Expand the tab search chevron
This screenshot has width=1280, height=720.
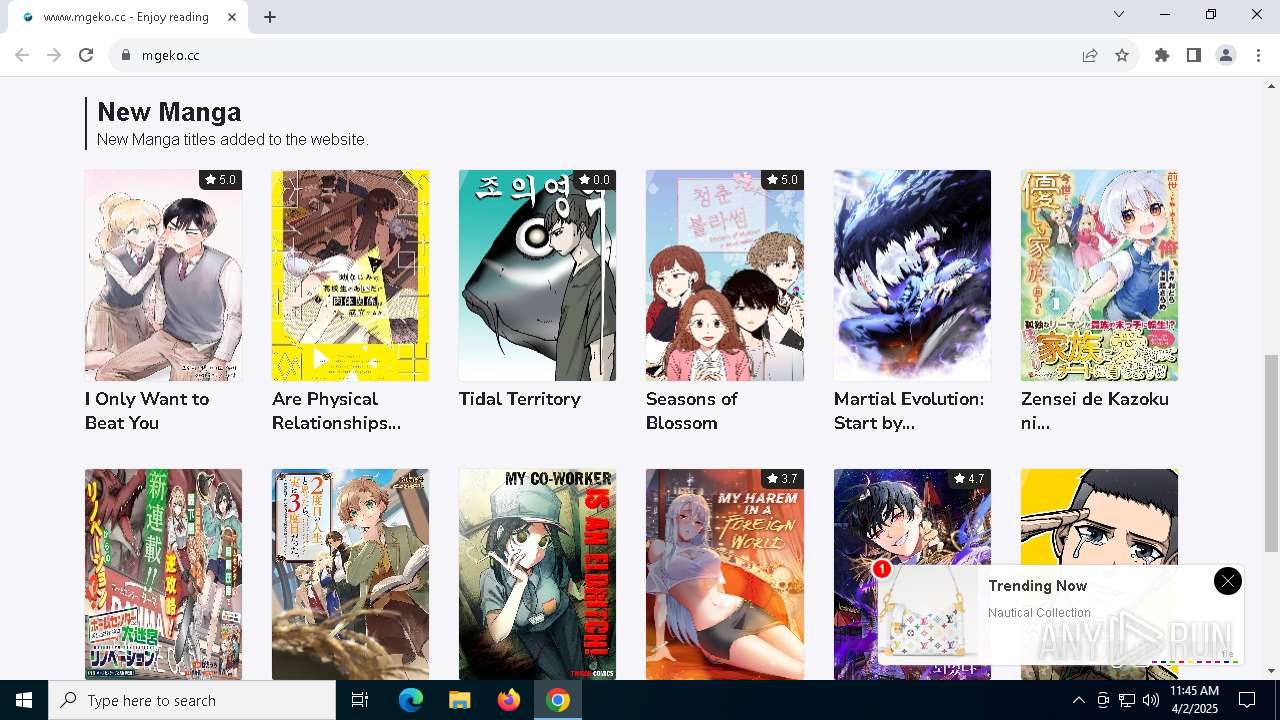tap(1119, 14)
